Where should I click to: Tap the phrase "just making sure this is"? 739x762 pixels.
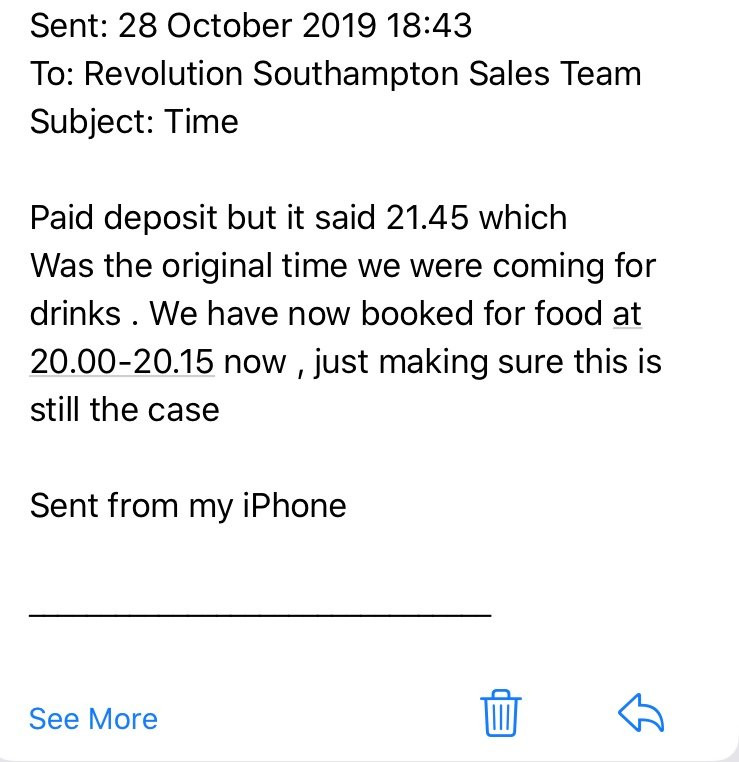coord(488,363)
